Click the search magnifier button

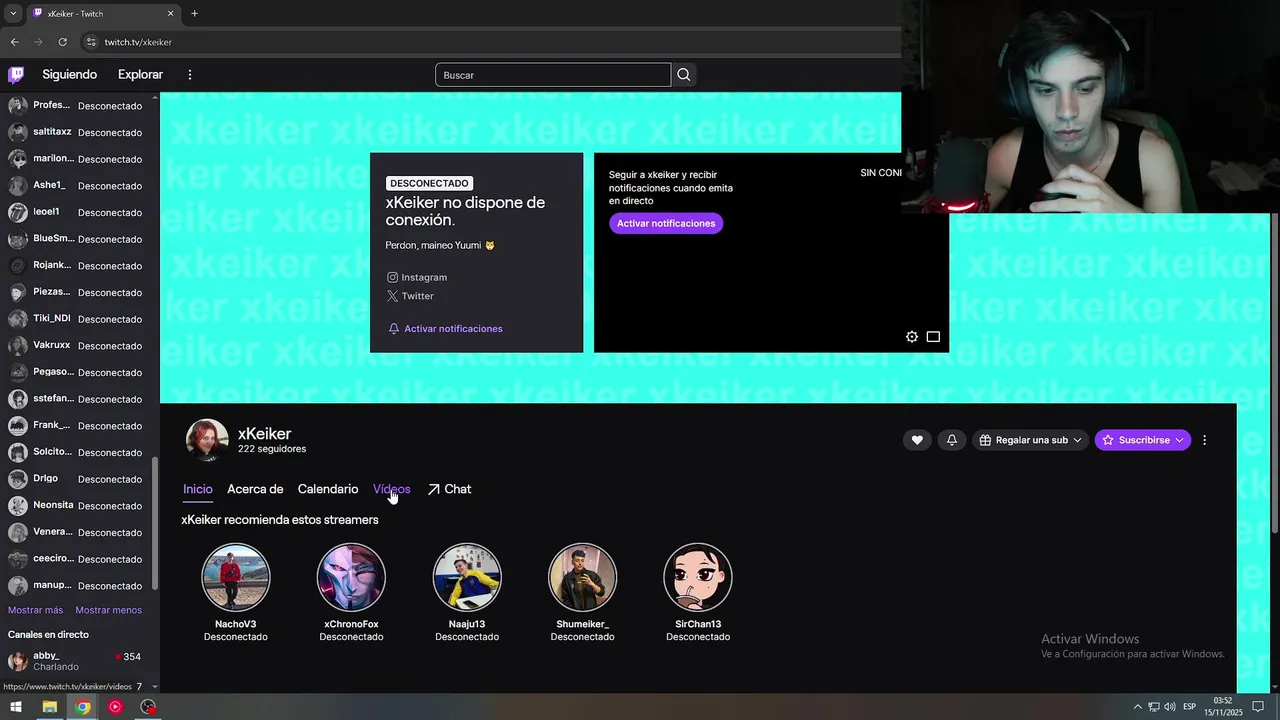tap(684, 74)
